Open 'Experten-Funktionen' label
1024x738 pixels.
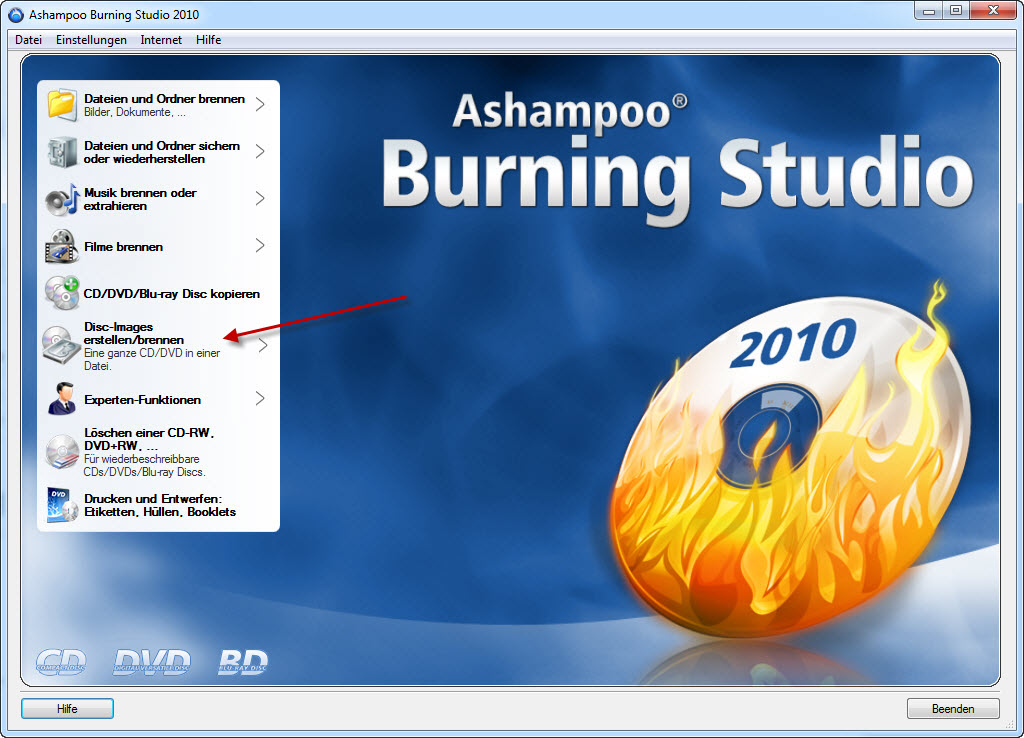coord(142,400)
